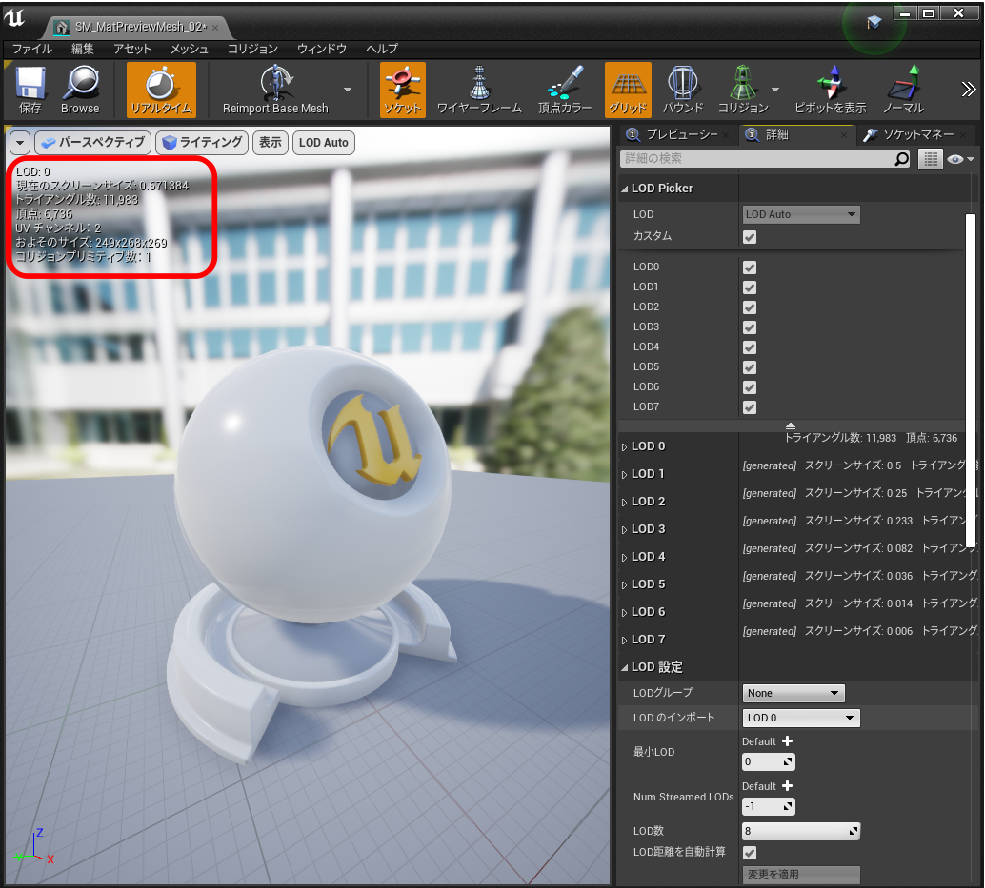This screenshot has height=888, width=985.
Task: Click the 変更を適用 button
Action: pyautogui.click(x=800, y=874)
